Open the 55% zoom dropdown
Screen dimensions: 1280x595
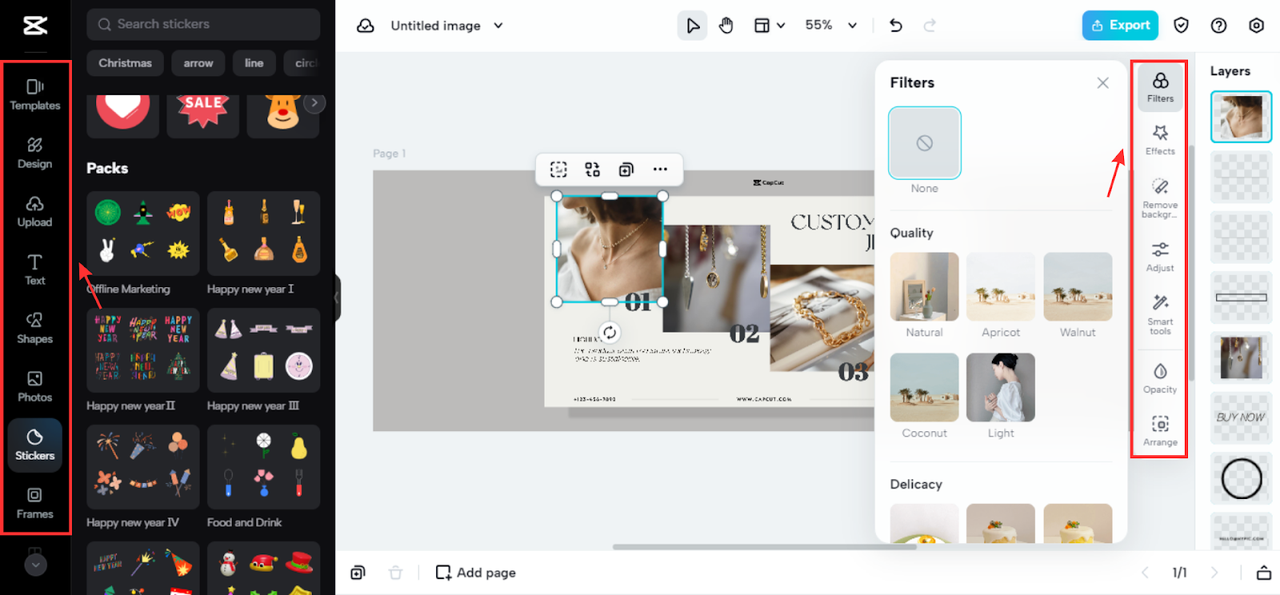coord(832,25)
